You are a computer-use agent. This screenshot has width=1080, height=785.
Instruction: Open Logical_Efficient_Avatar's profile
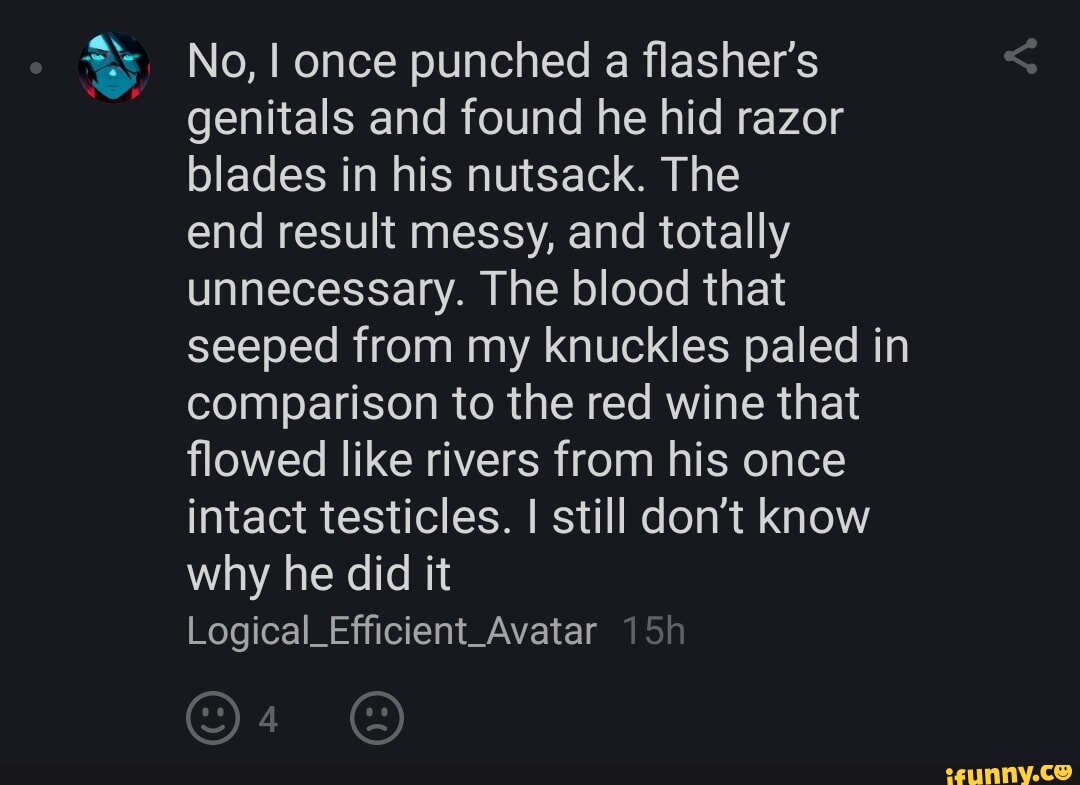click(391, 631)
